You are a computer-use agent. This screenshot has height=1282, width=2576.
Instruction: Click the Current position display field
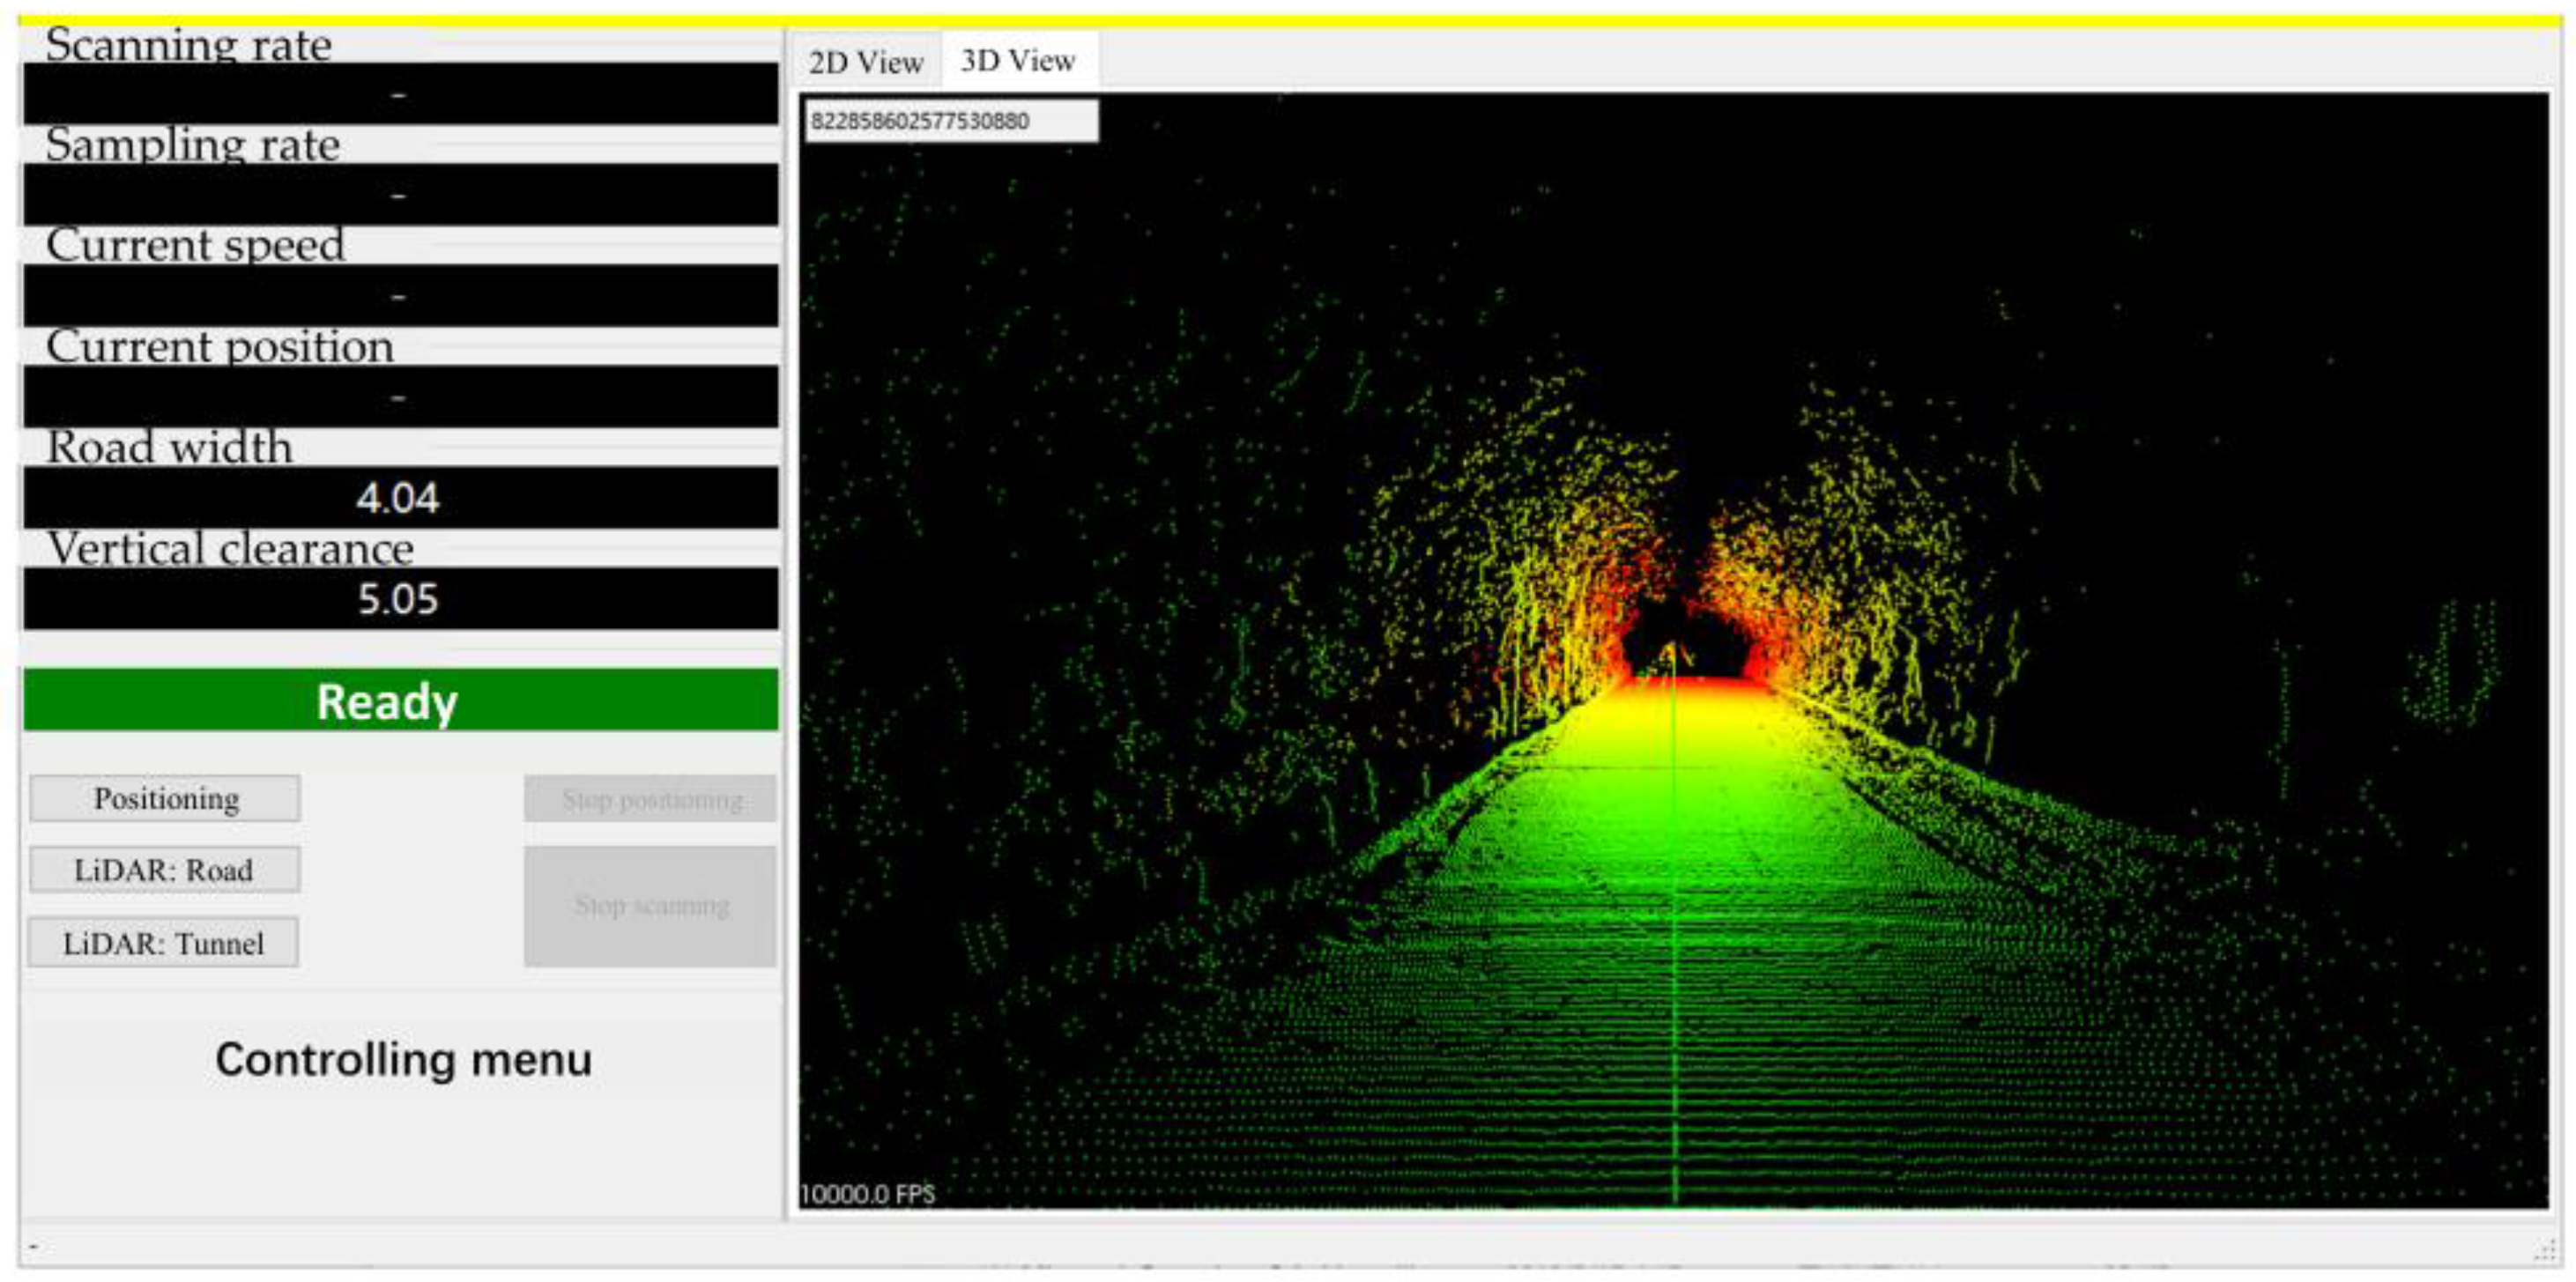pos(400,396)
